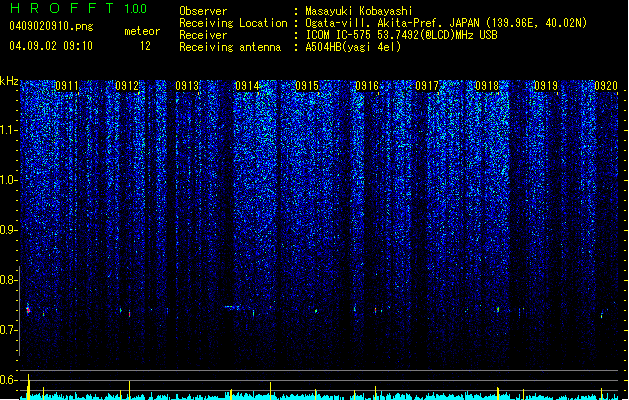629x400 pixels.
Task: Click the 0920 time marker
Action: tap(606, 86)
